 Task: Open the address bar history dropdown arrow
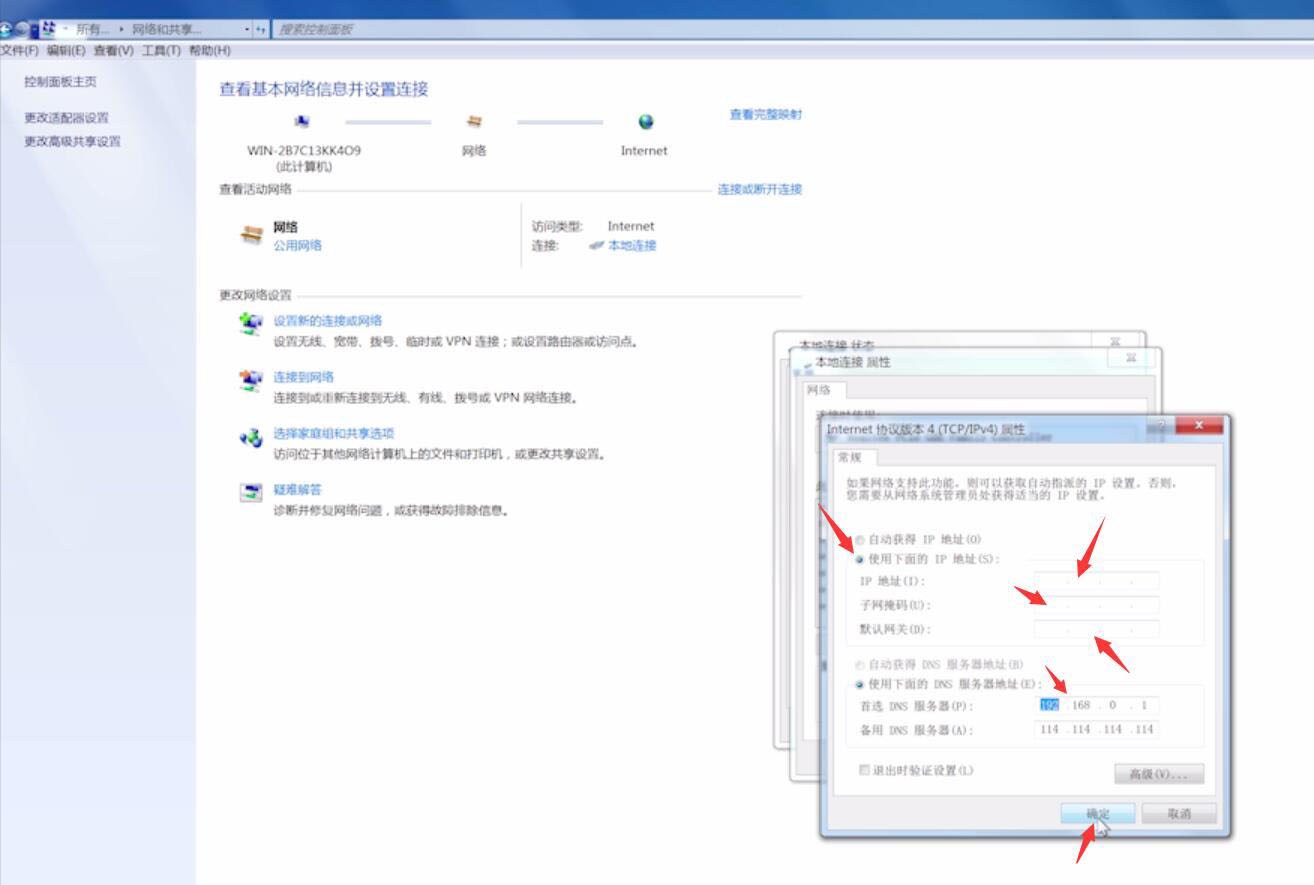pos(247,30)
